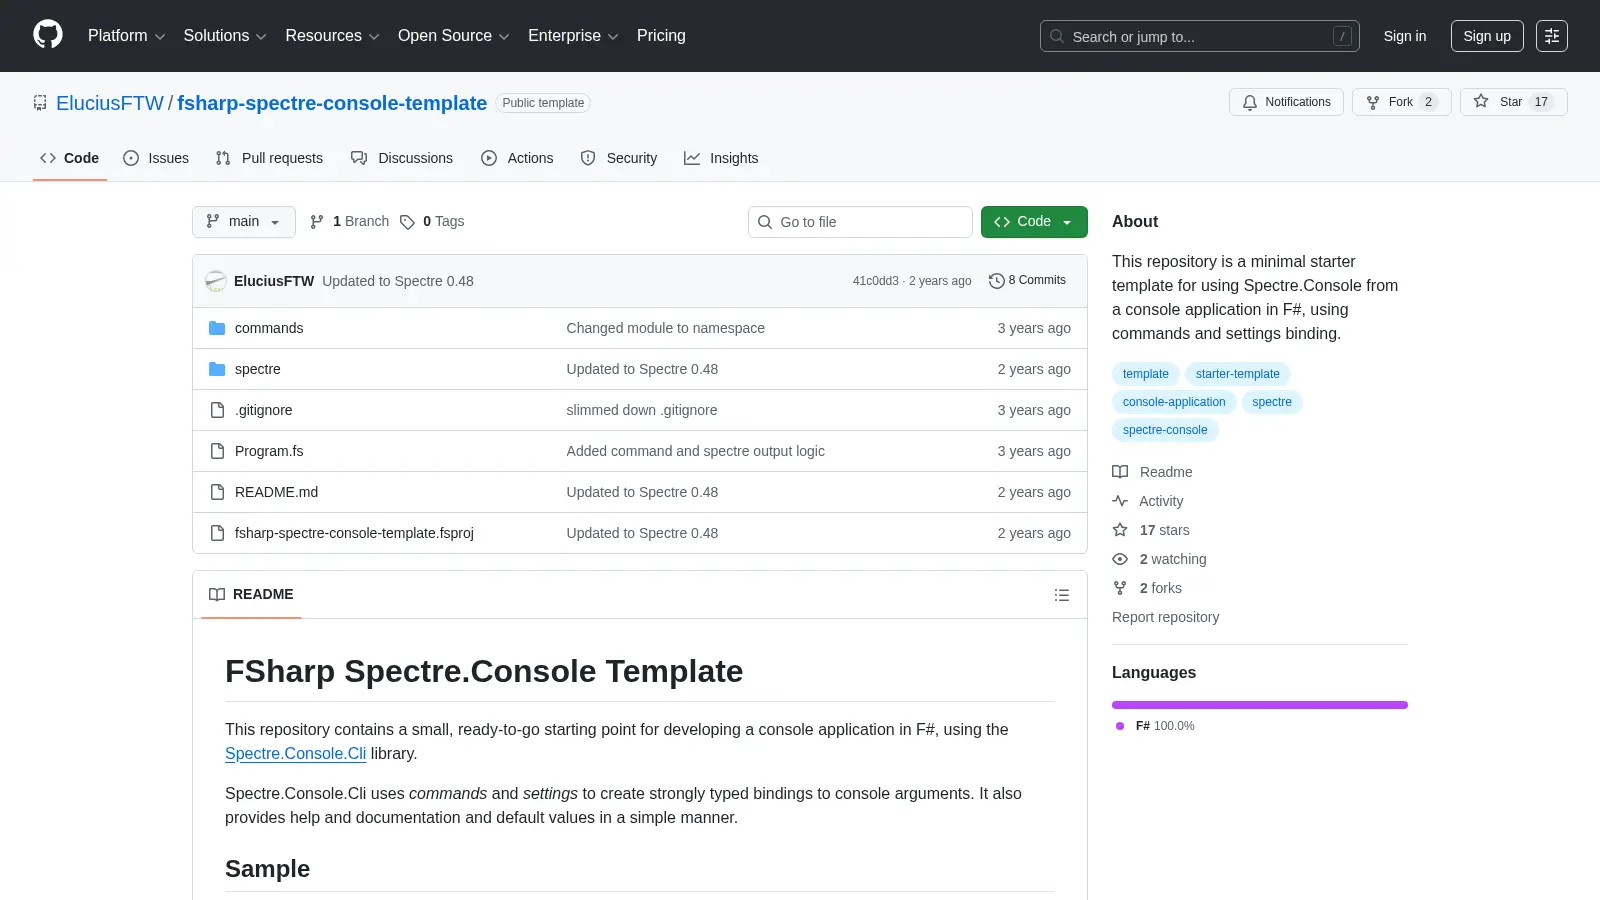Click the Report repository link
The width and height of the screenshot is (1600, 900).
coord(1165,617)
